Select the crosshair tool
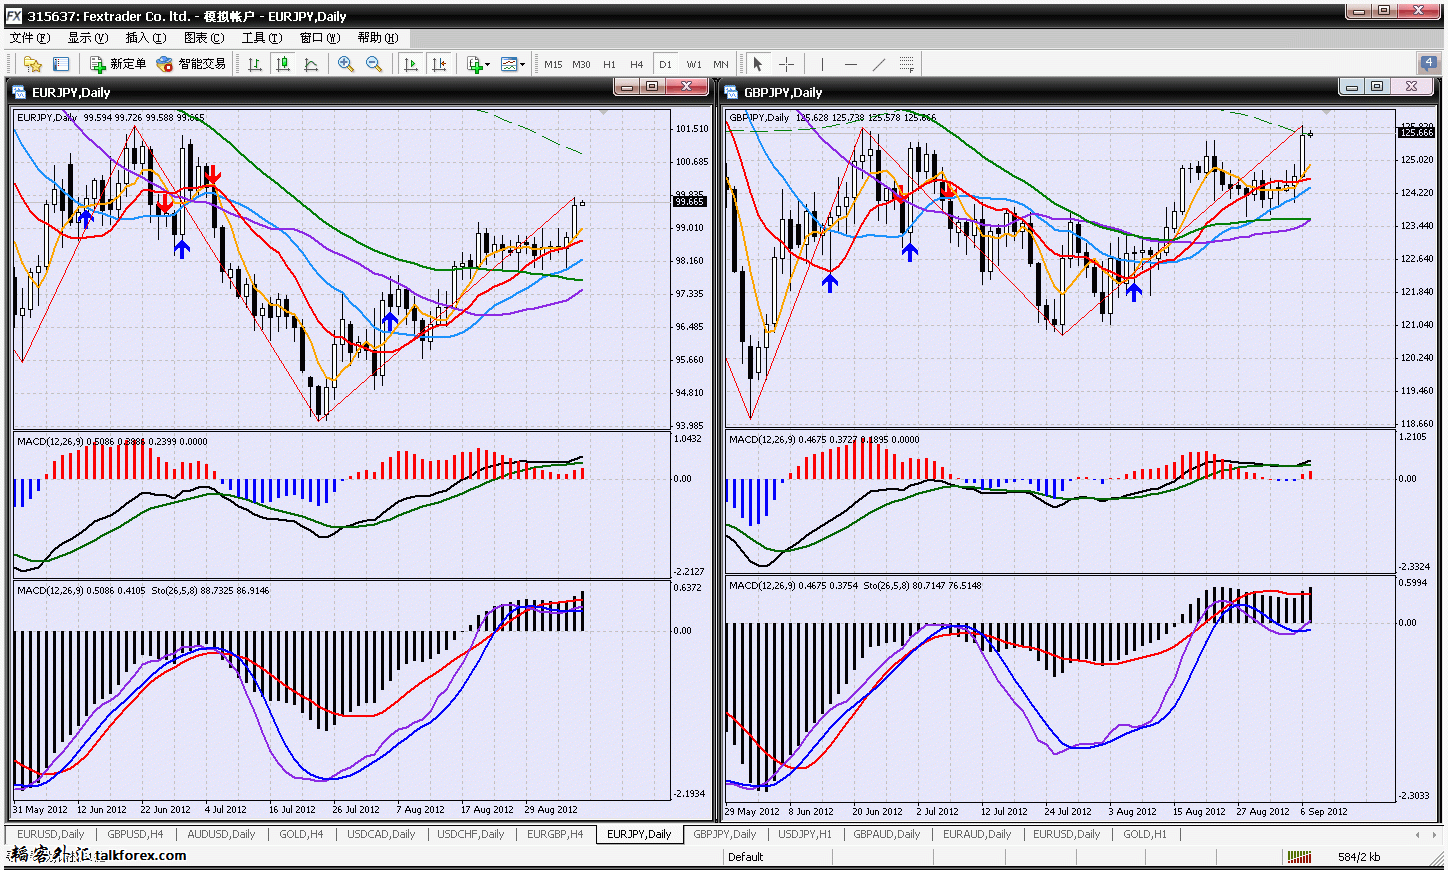1448x870 pixels. pos(787,64)
